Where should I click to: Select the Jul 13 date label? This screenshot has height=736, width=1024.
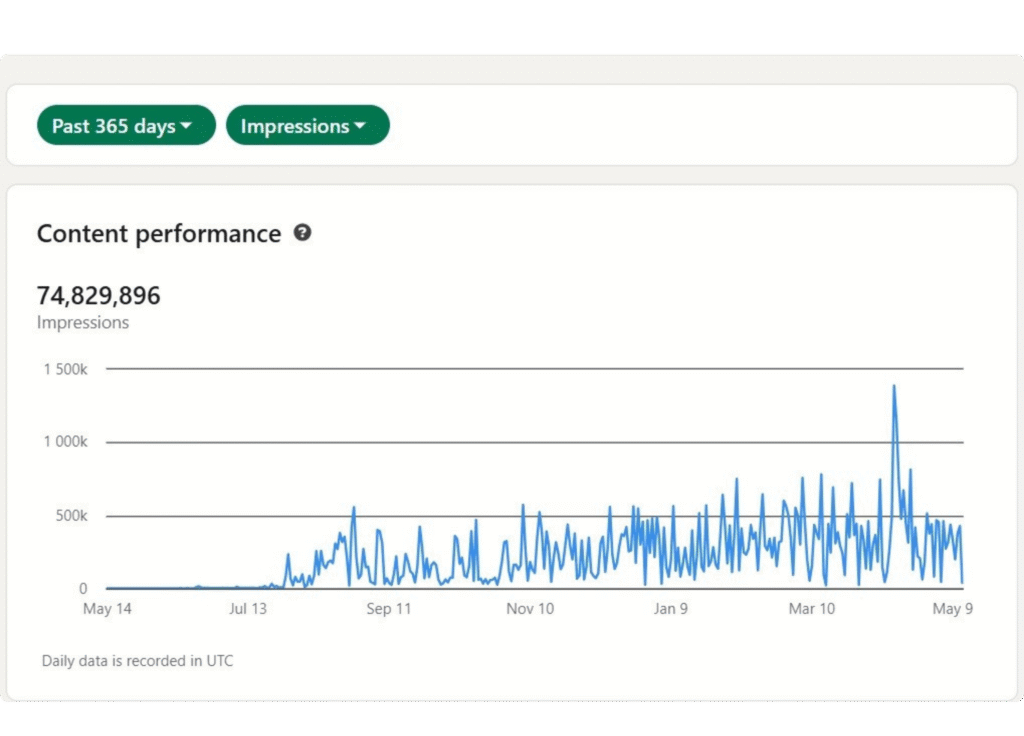[x=248, y=609]
